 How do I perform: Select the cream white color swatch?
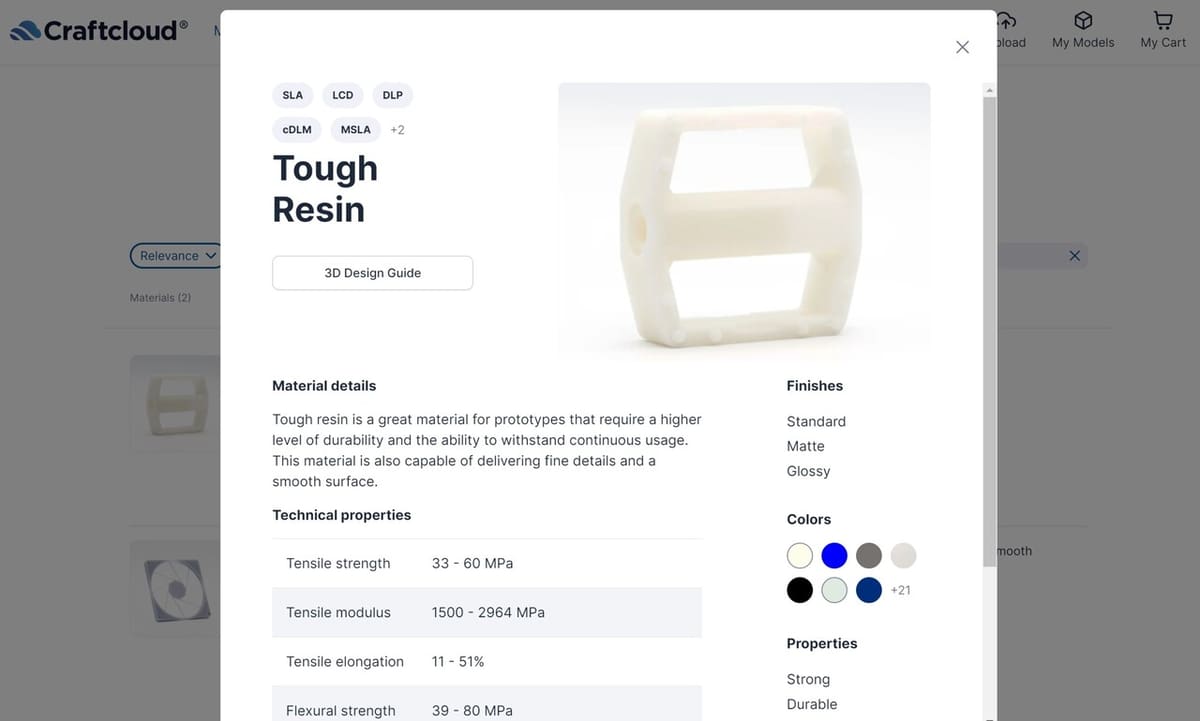click(800, 556)
